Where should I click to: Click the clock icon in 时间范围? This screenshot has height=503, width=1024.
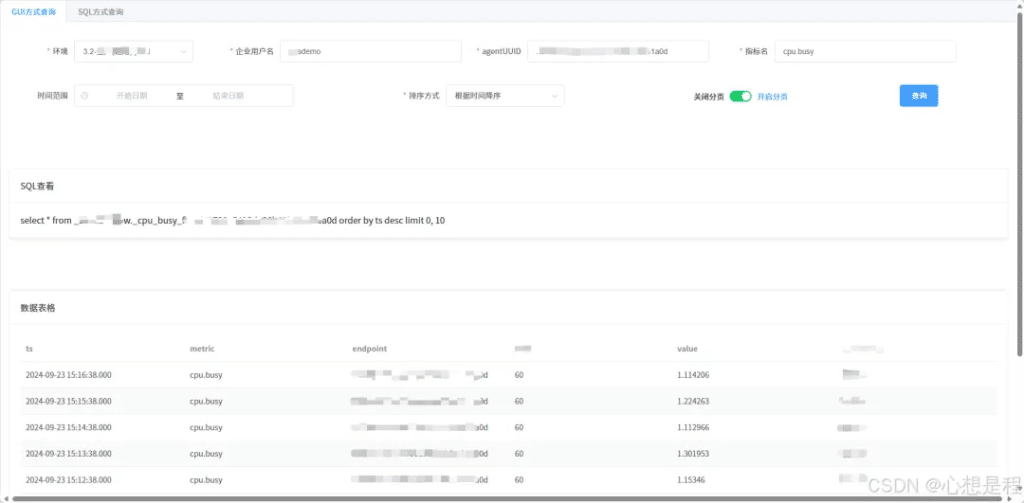[85, 96]
